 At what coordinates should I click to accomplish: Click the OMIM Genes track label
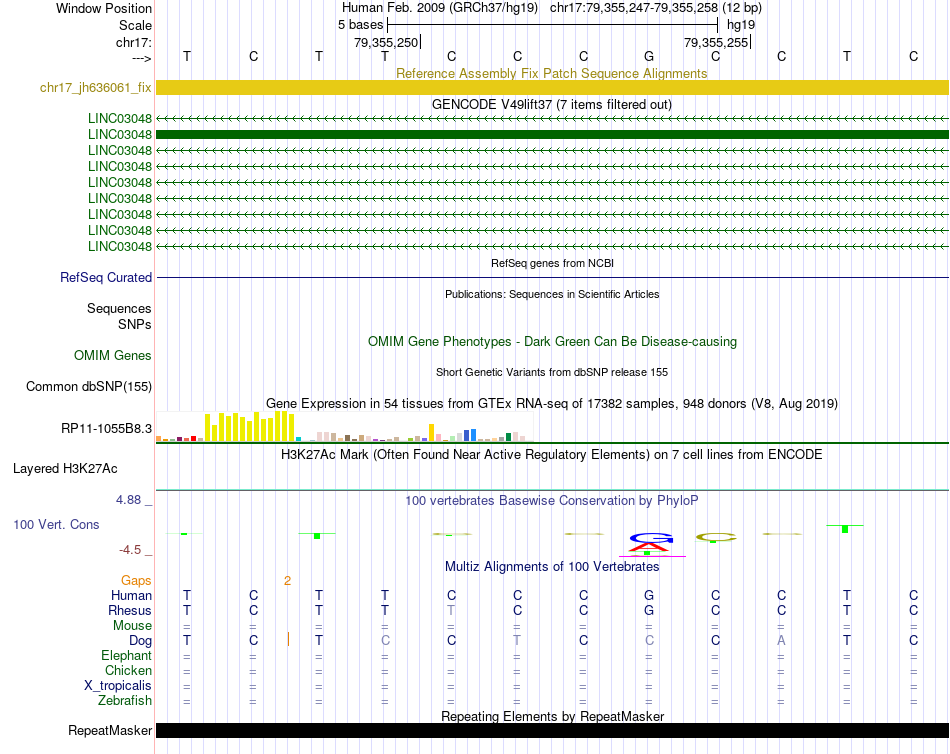coord(112,355)
